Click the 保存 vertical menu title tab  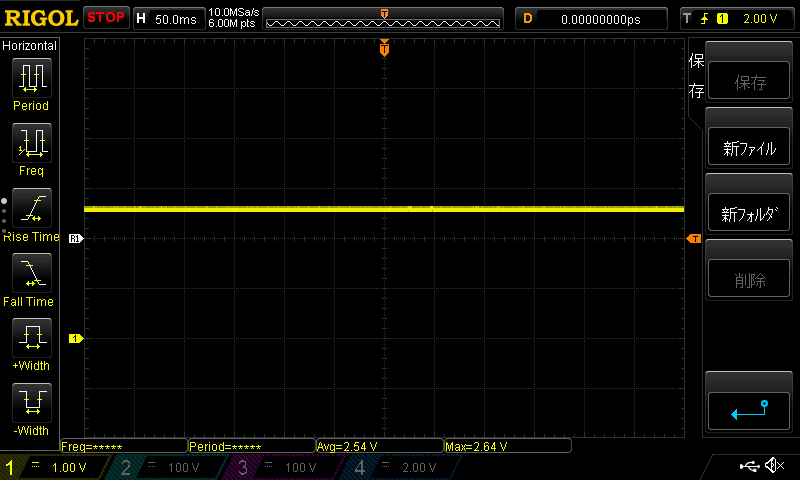(x=696, y=76)
